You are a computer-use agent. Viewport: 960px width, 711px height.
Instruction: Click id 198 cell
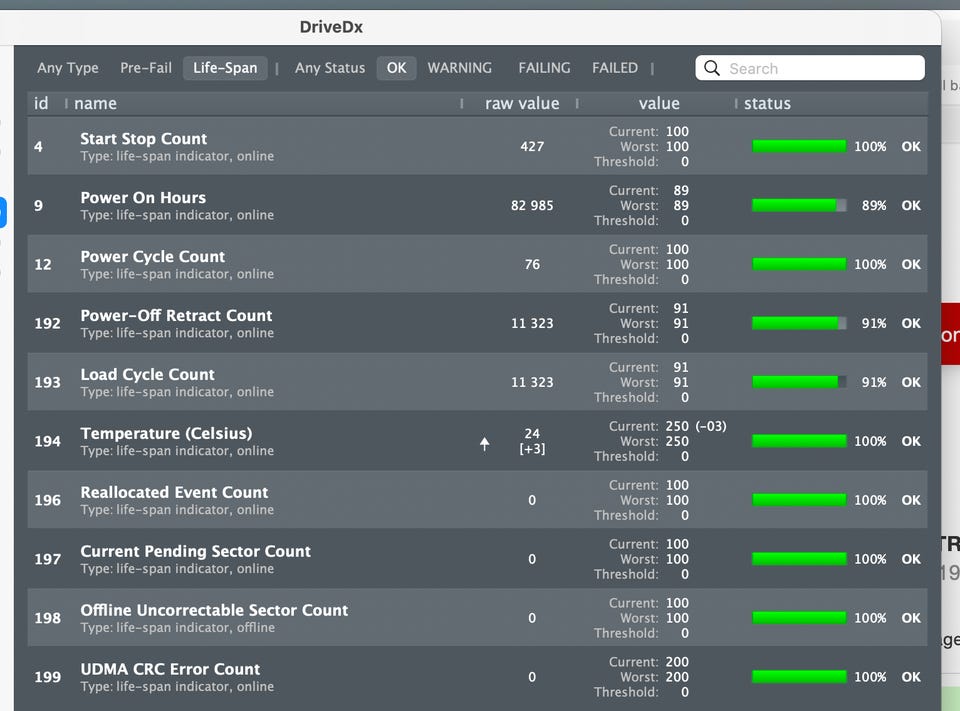(x=47, y=618)
